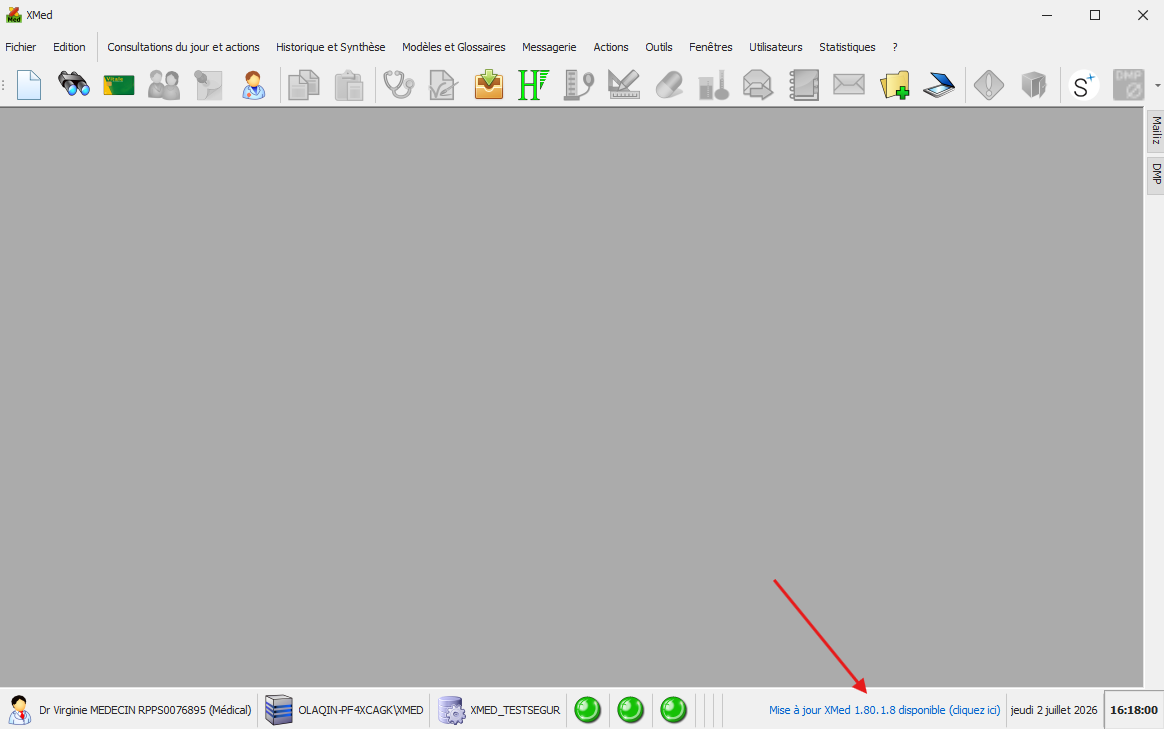The image size is (1164, 729).
Task: Click the diamond warning alert icon
Action: (x=989, y=85)
